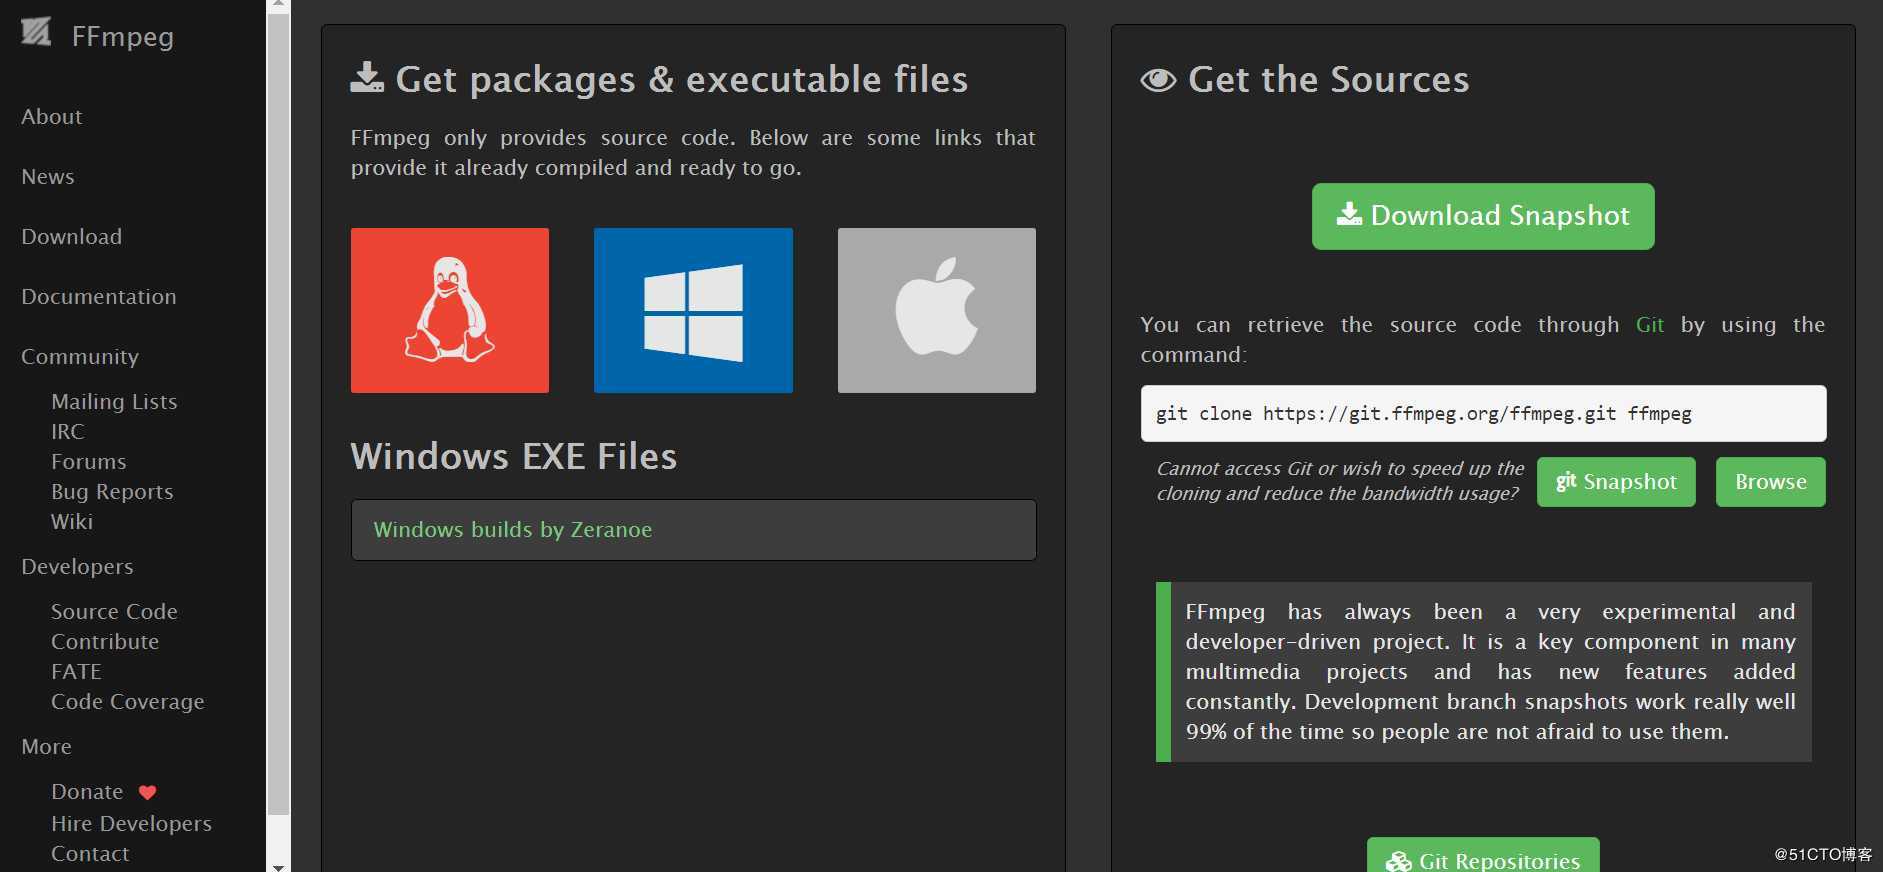
Task: Click the heart icon beside Donate
Action: click(148, 792)
